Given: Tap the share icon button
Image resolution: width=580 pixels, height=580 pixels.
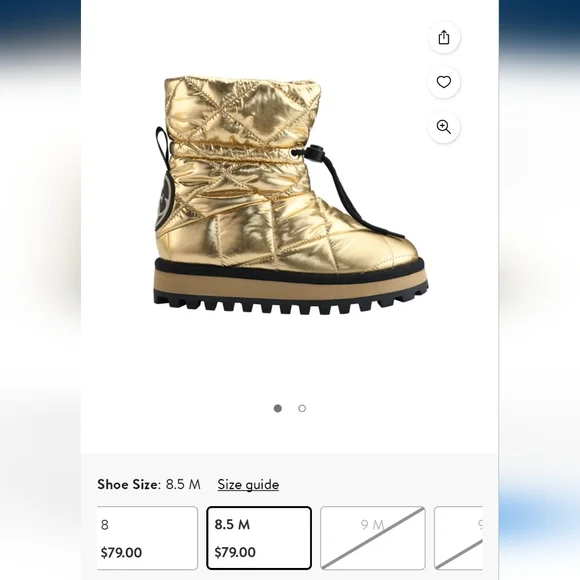Looking at the screenshot, I should tap(444, 37).
